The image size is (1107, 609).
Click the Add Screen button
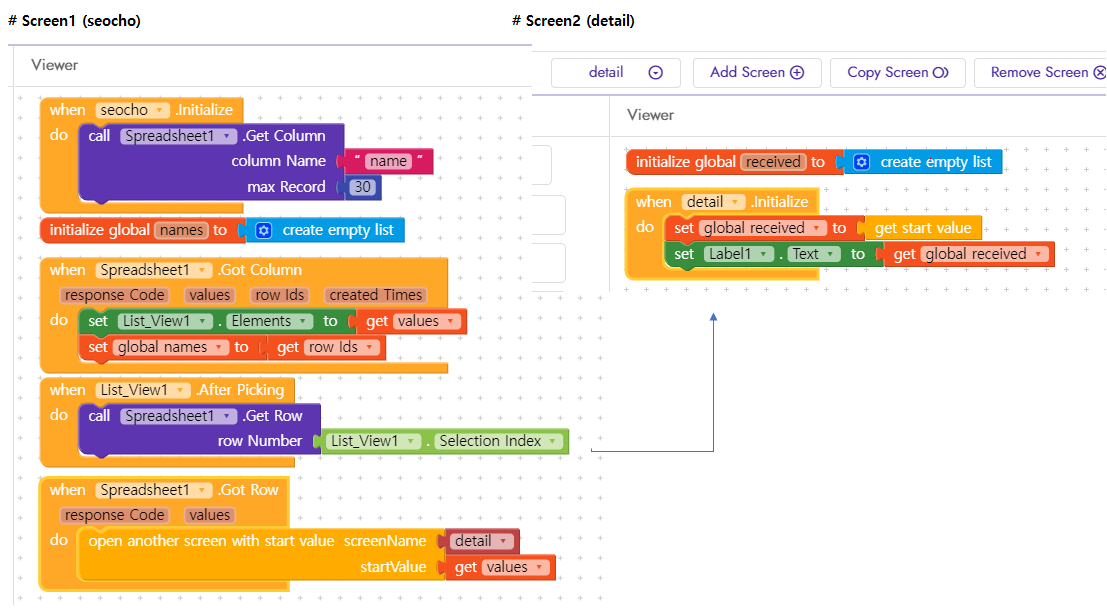click(757, 73)
